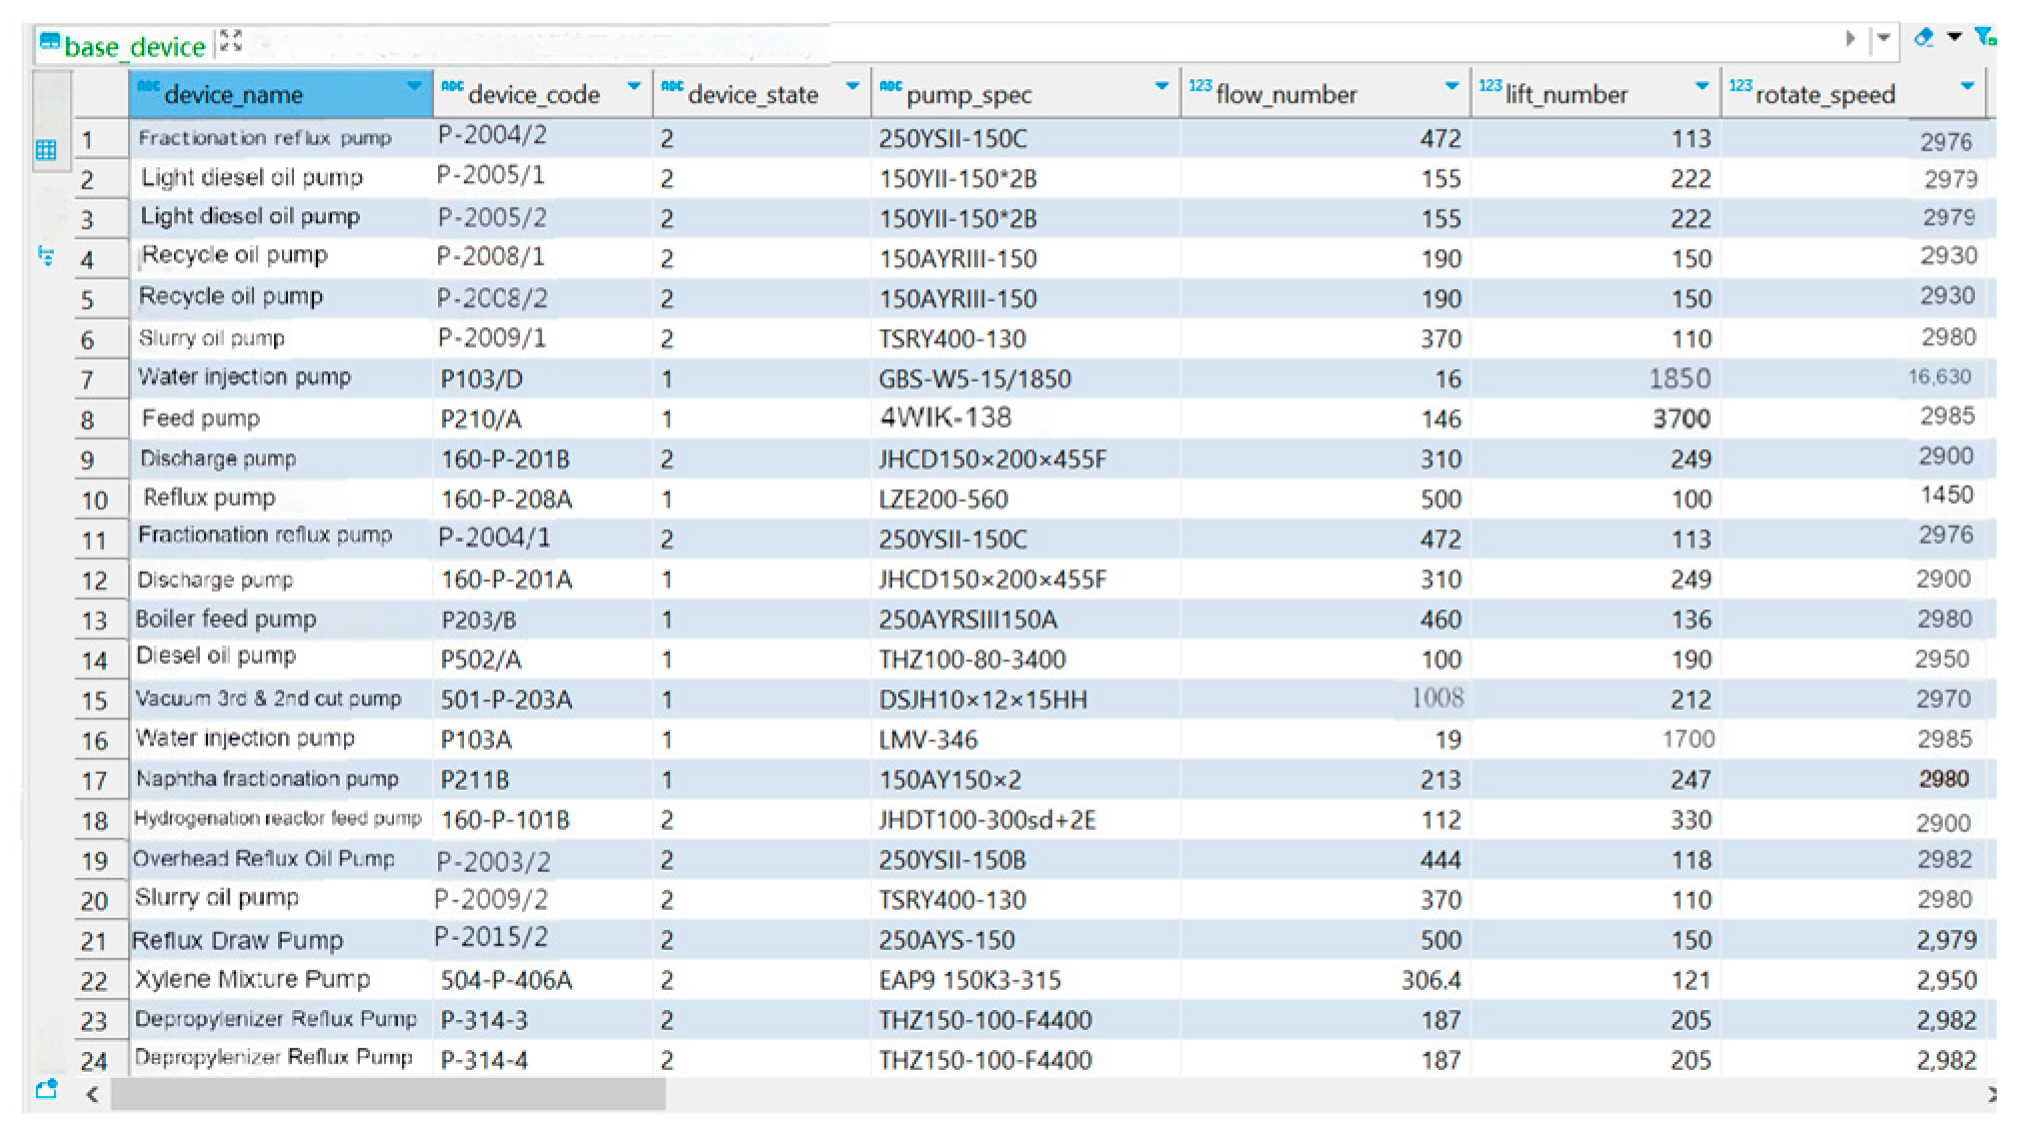Switch to grid view via sidebar icon

pos(46,150)
